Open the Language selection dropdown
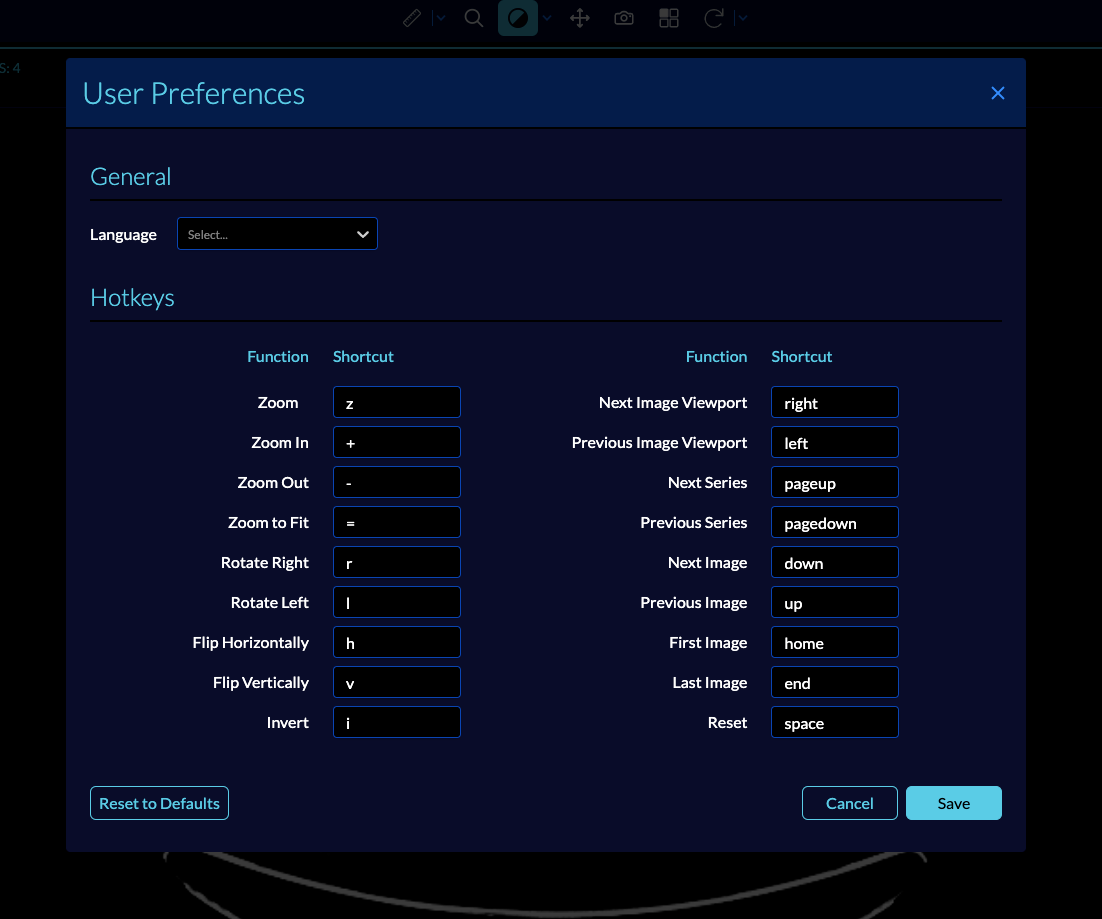 click(277, 233)
